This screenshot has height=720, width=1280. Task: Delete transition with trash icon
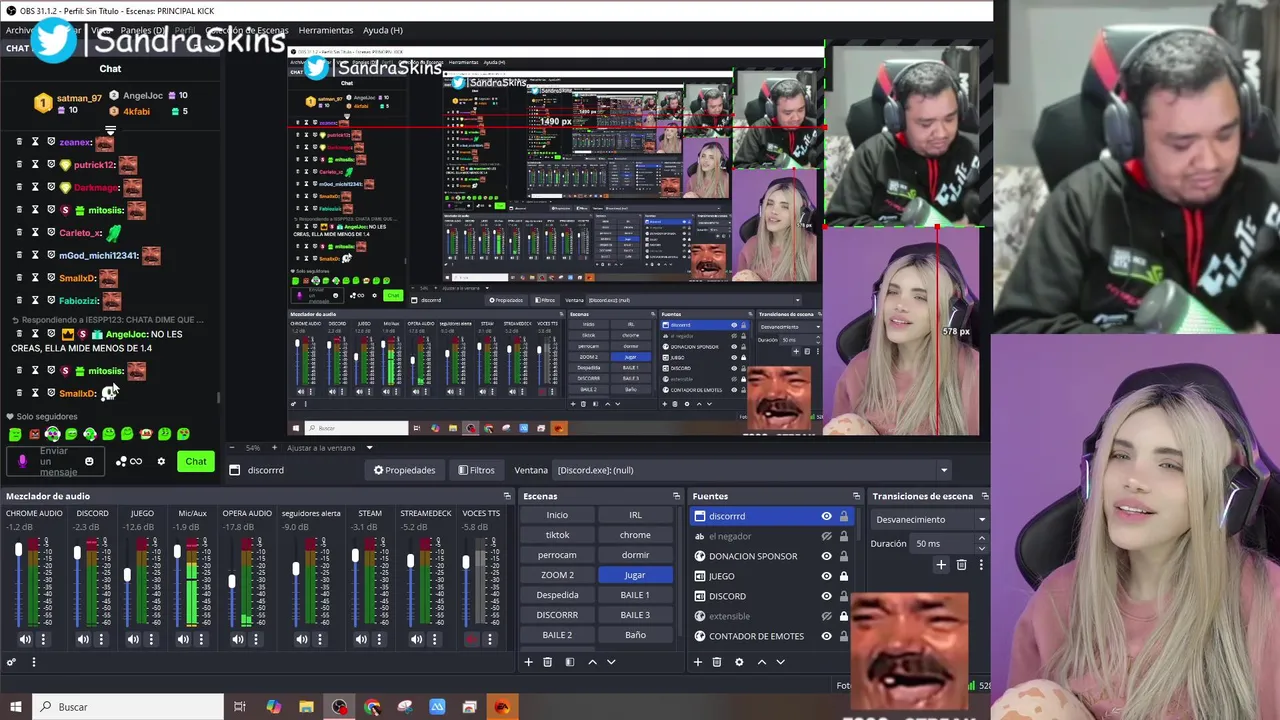click(x=961, y=565)
